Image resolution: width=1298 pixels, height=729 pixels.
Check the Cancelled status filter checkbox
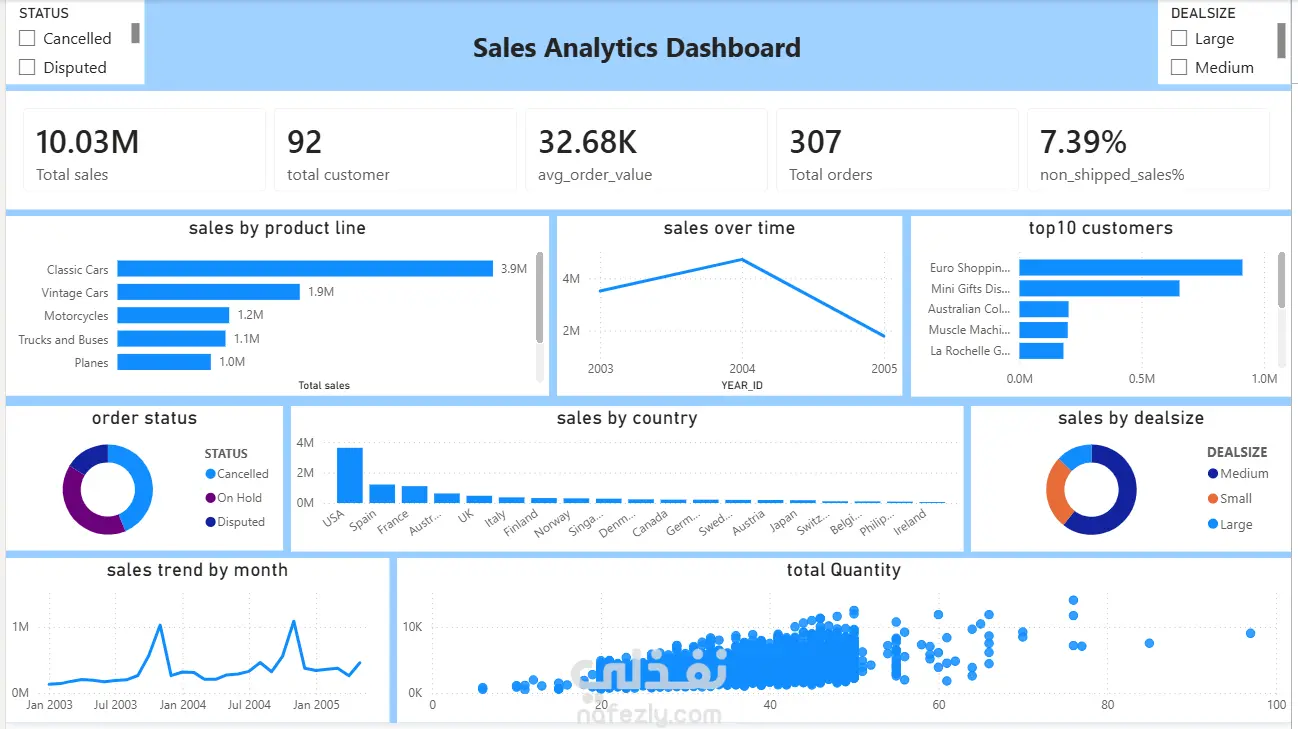pos(27,39)
